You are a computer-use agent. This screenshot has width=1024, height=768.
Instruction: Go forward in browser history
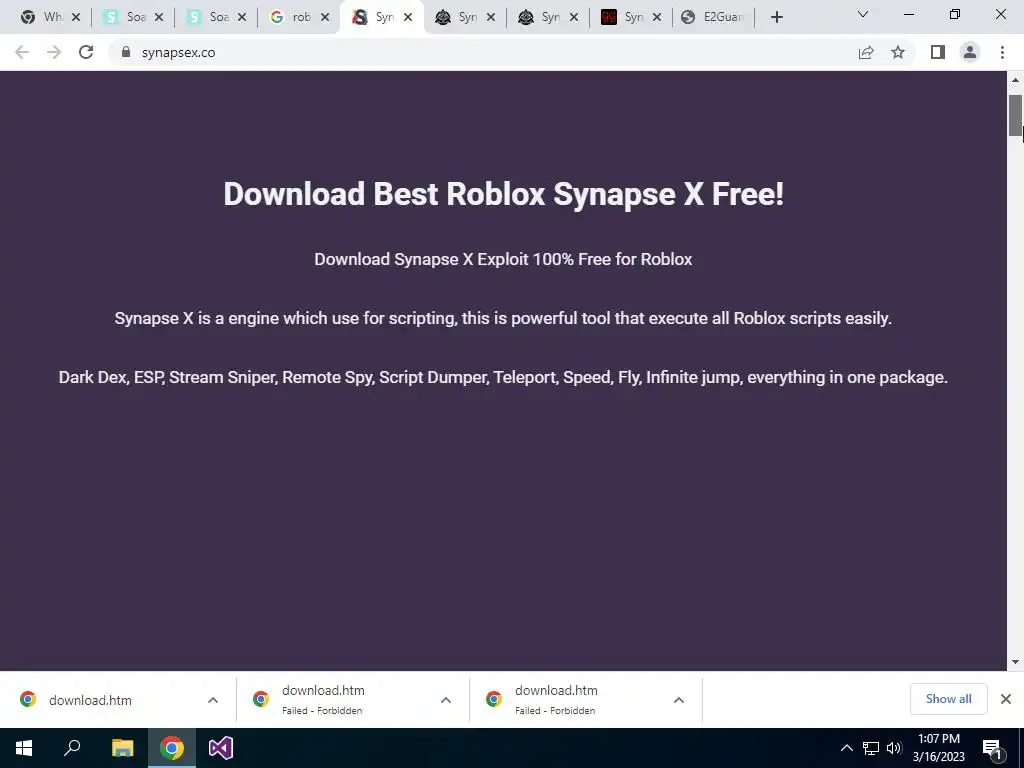click(54, 52)
